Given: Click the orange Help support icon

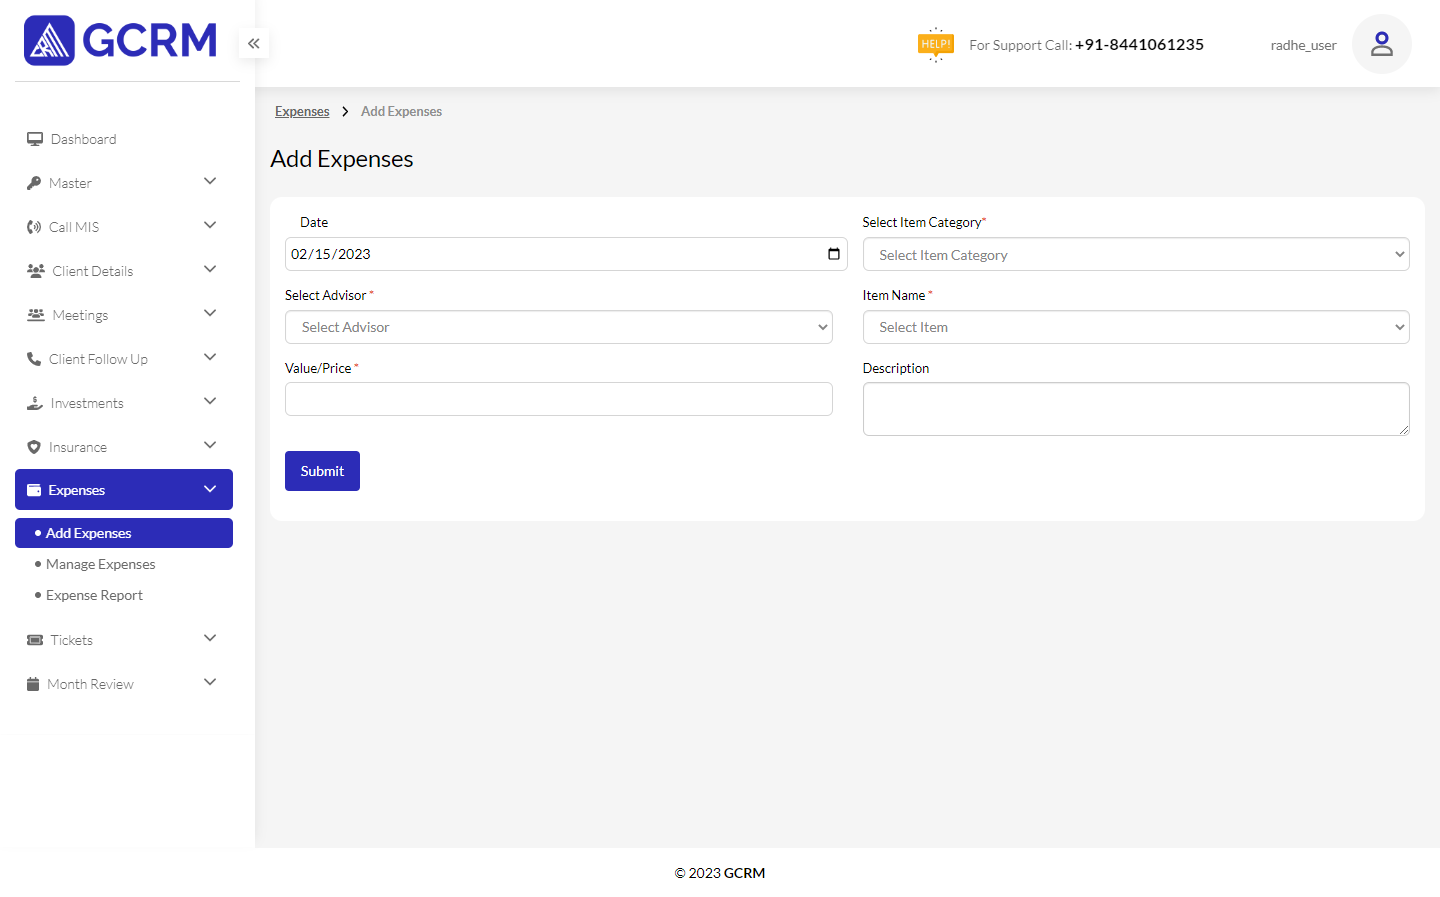Looking at the screenshot, I should [935, 44].
